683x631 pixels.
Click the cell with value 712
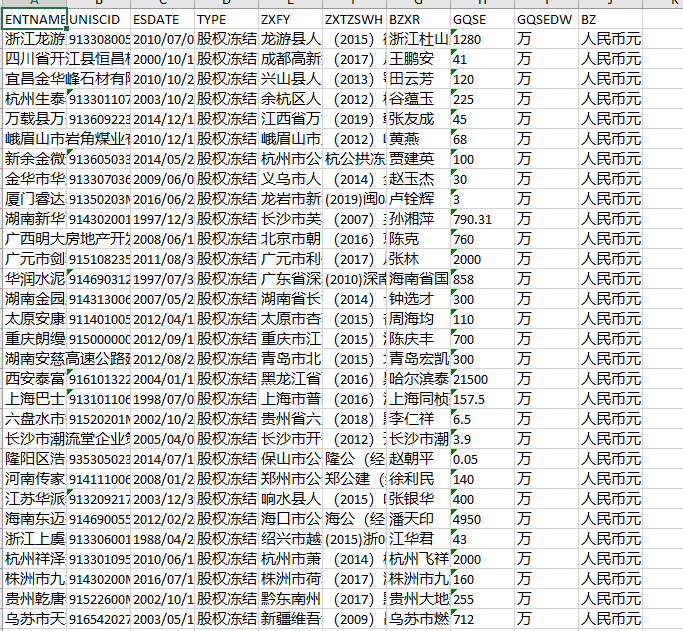pos(483,619)
